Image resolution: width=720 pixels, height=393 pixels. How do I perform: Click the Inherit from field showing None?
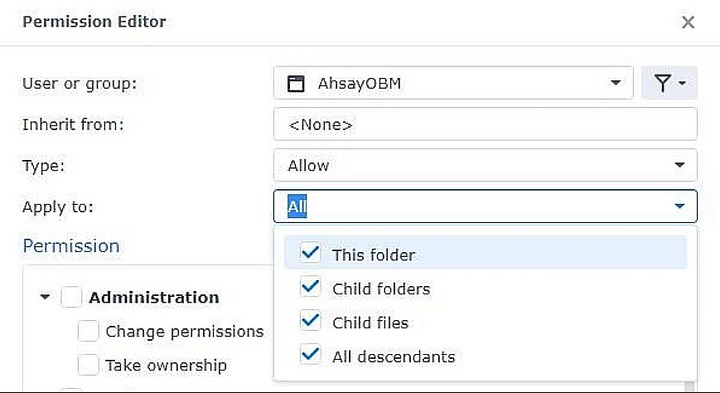(x=485, y=124)
